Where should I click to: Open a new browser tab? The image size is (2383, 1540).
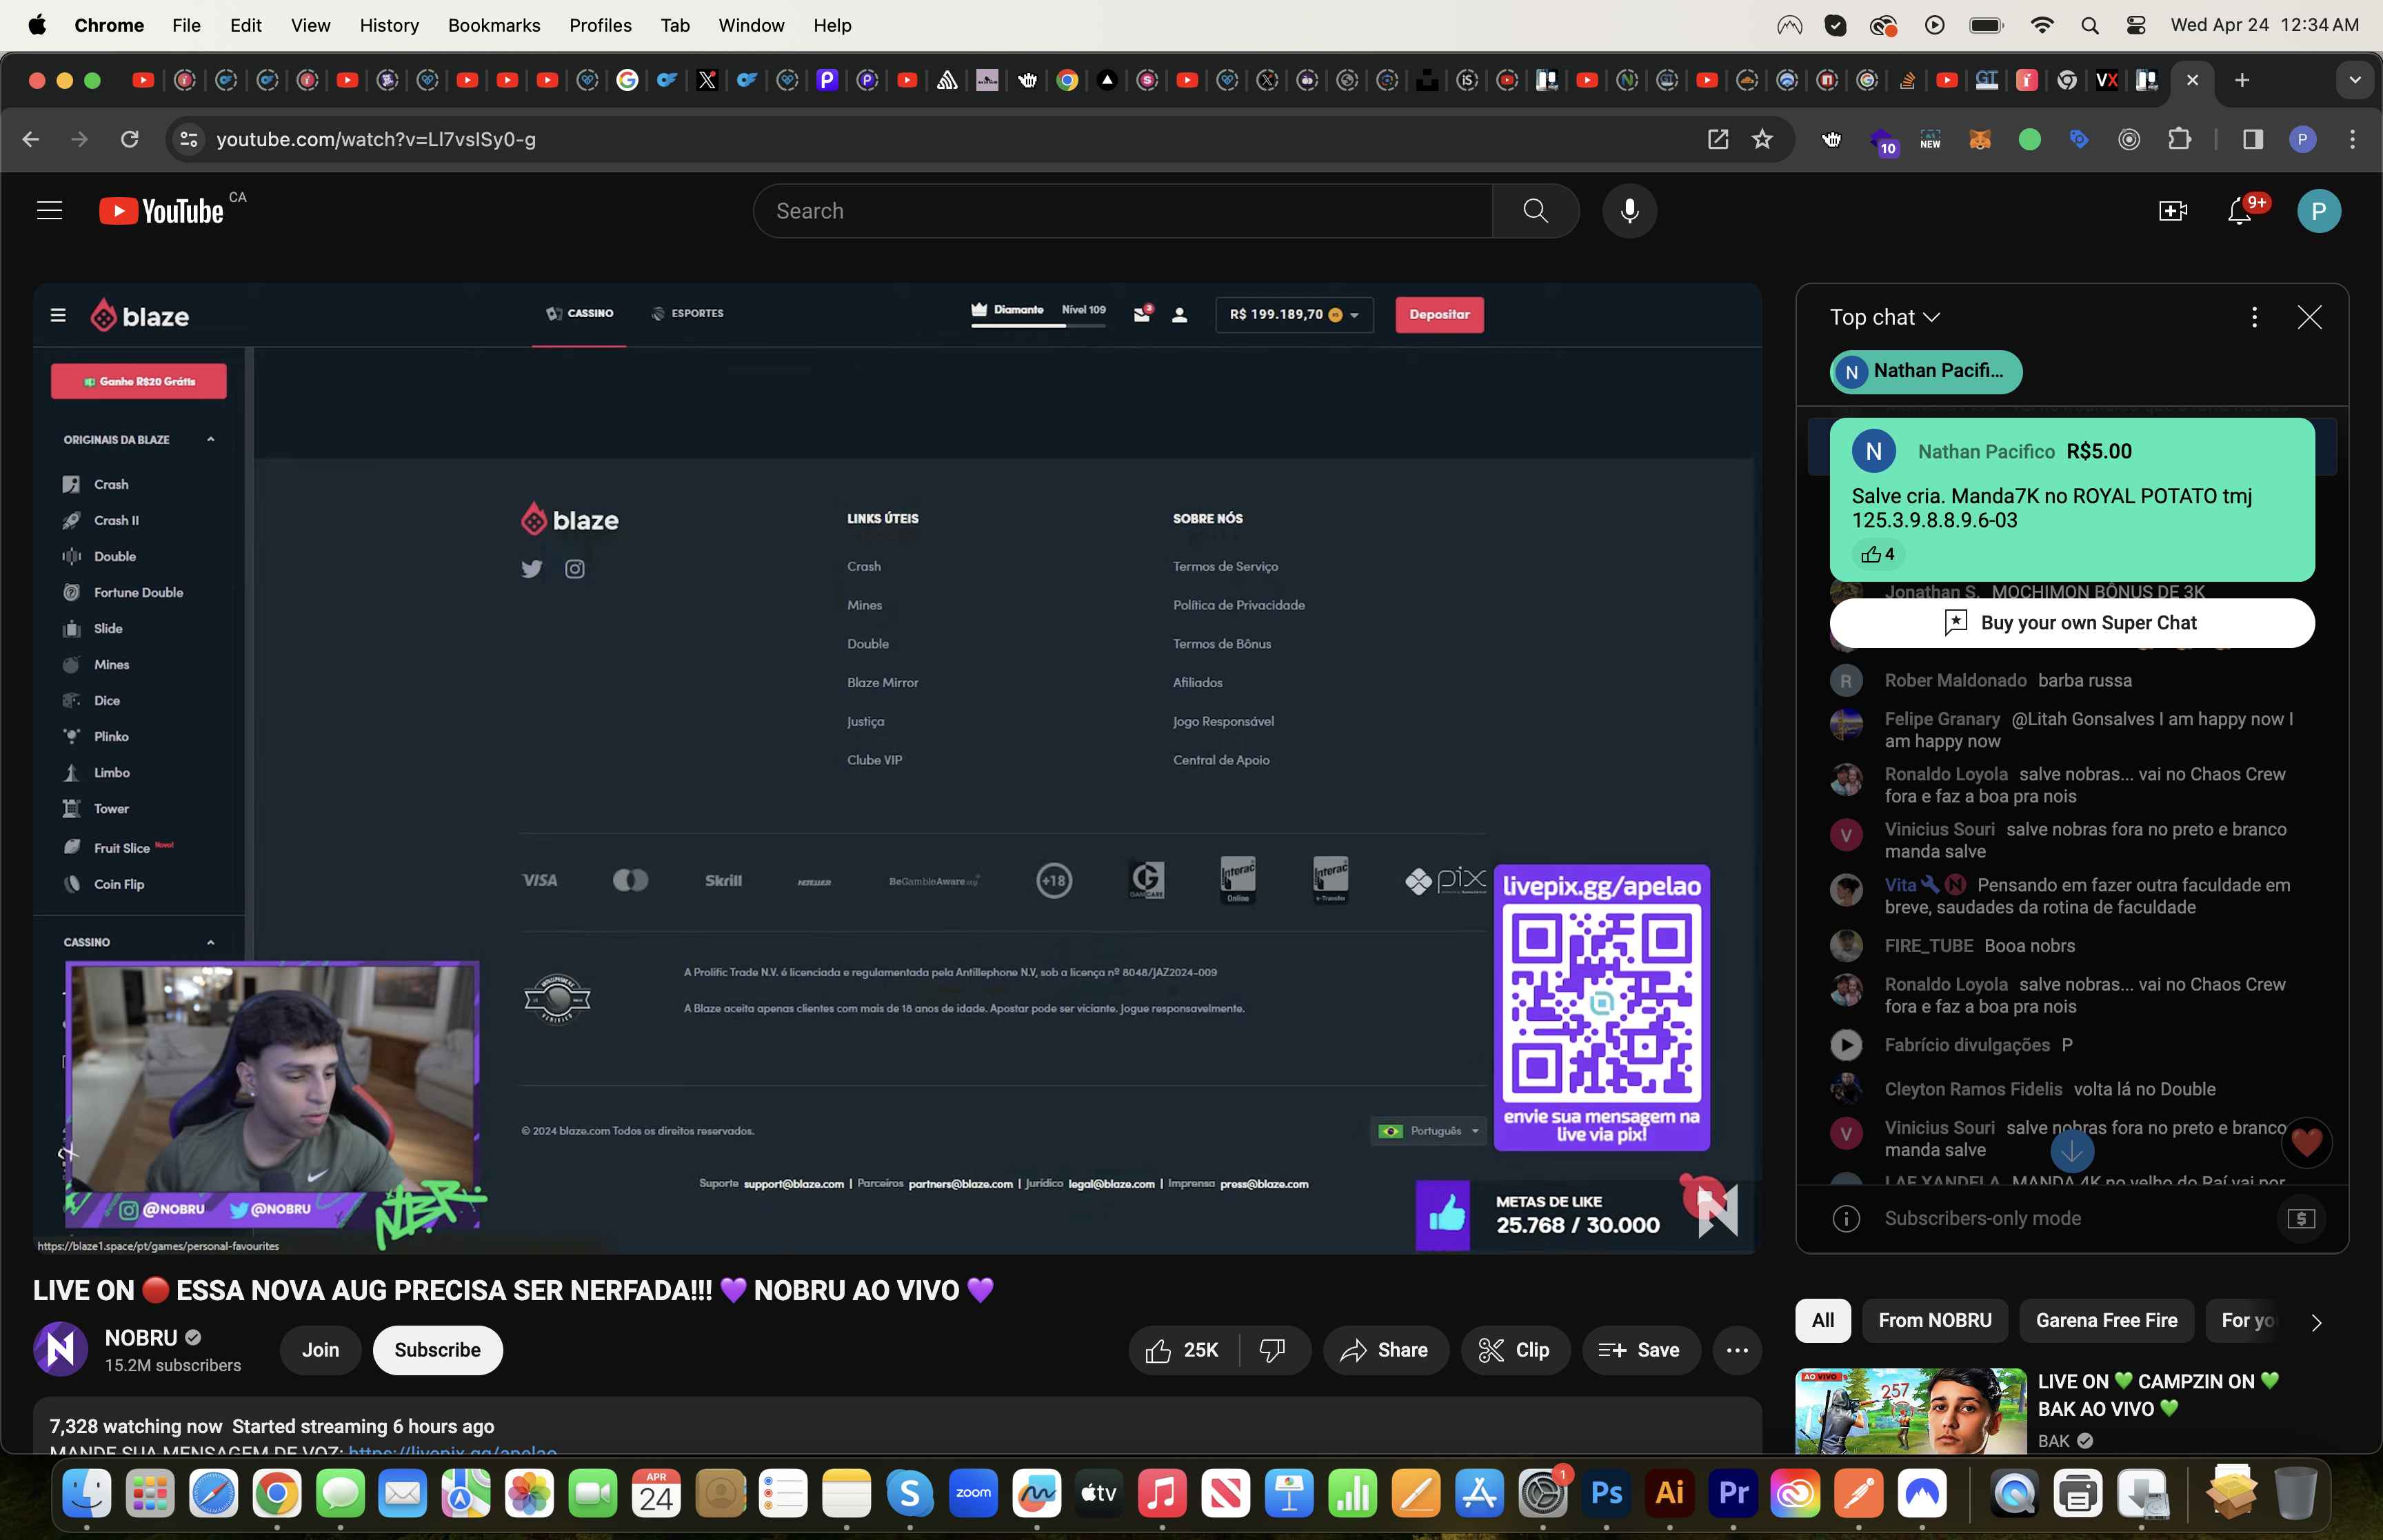coord(2242,80)
